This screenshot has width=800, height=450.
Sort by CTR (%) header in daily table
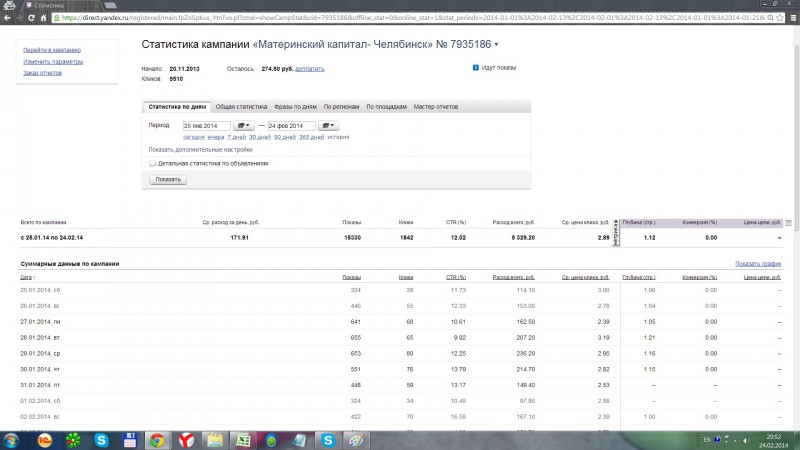click(x=456, y=277)
